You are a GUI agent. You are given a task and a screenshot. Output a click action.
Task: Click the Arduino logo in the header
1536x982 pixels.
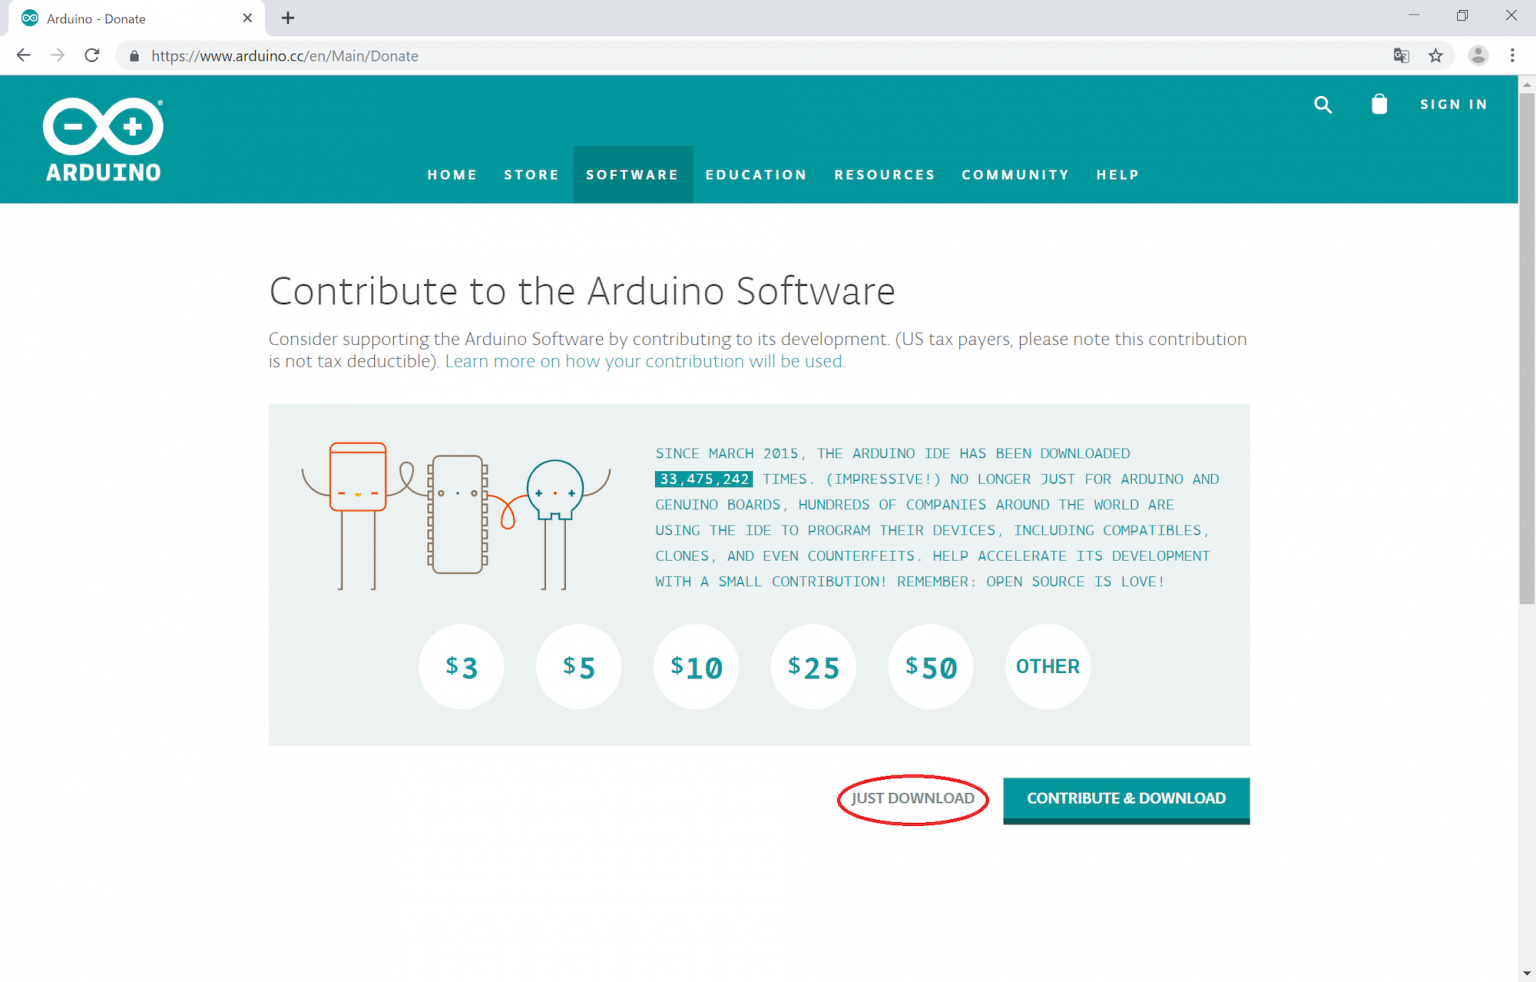point(102,139)
